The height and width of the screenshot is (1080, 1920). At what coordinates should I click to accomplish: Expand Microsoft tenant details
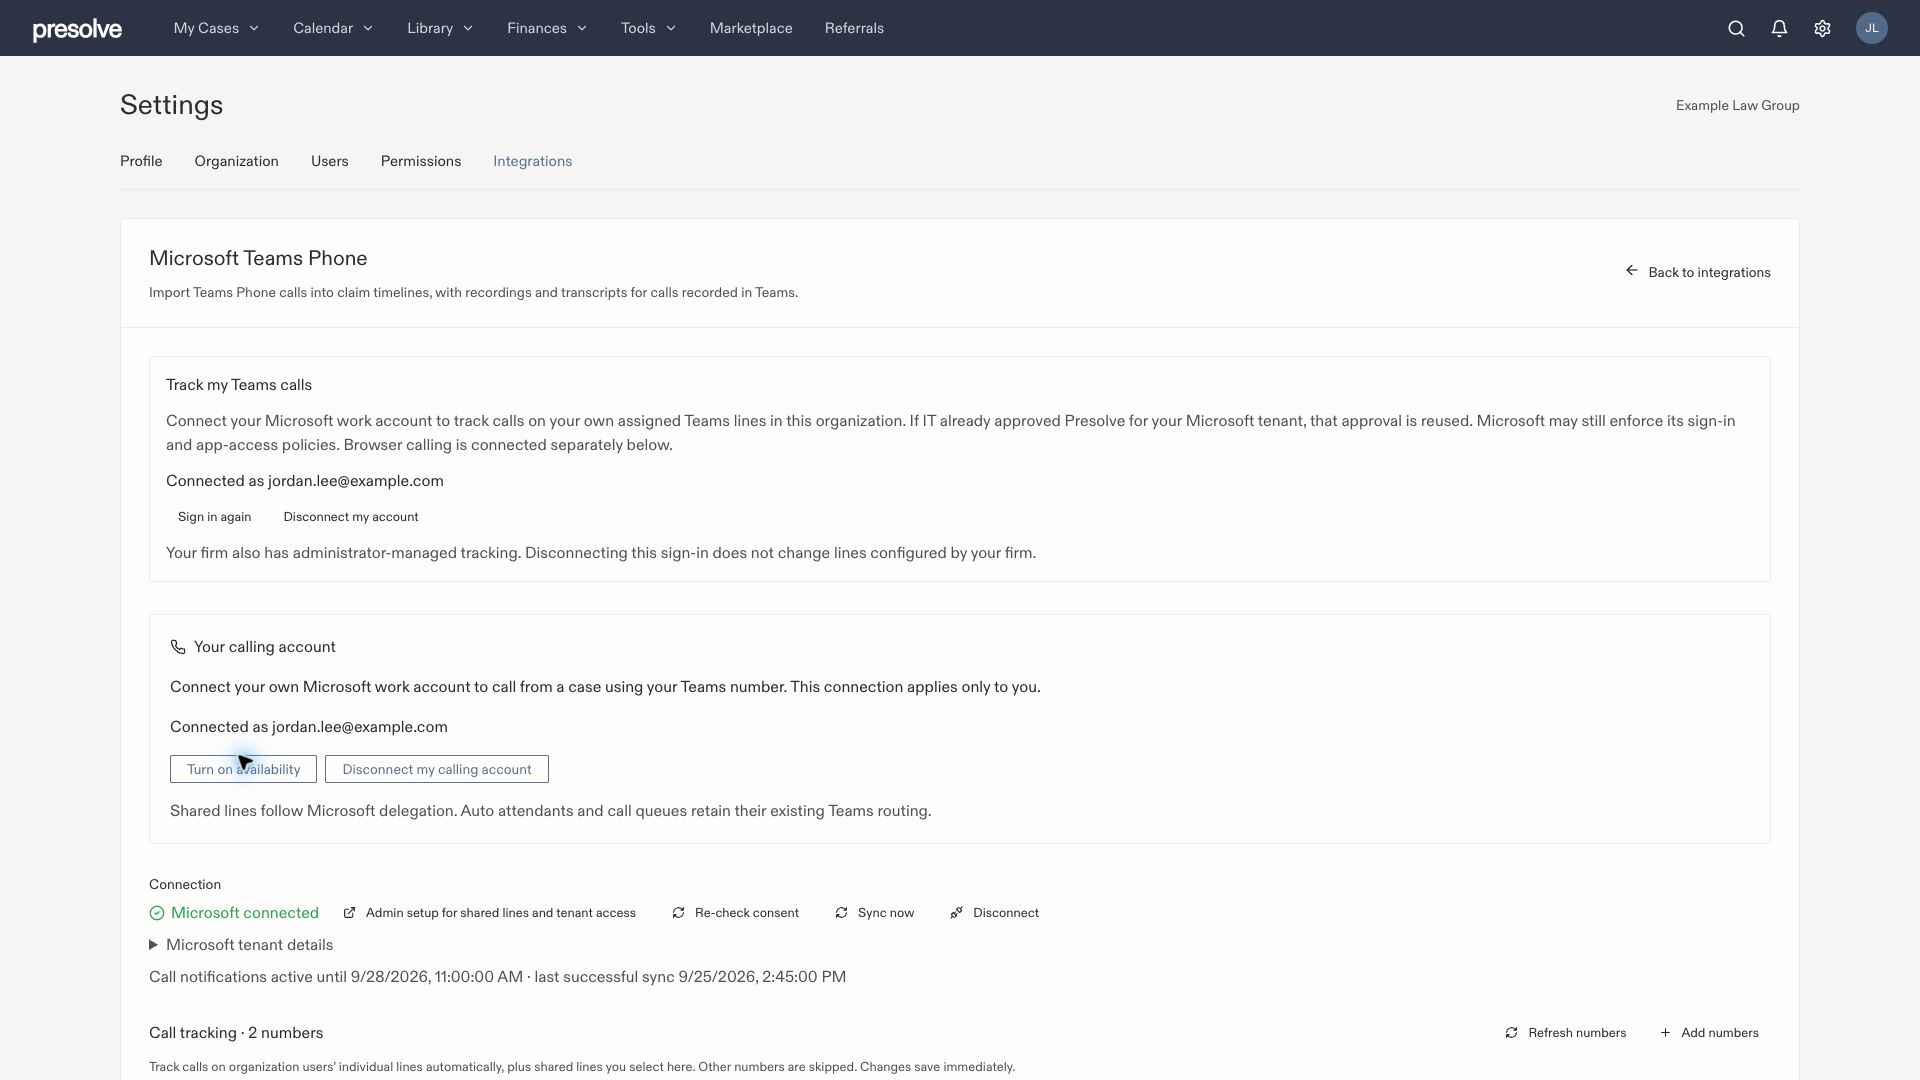pyautogui.click(x=241, y=945)
